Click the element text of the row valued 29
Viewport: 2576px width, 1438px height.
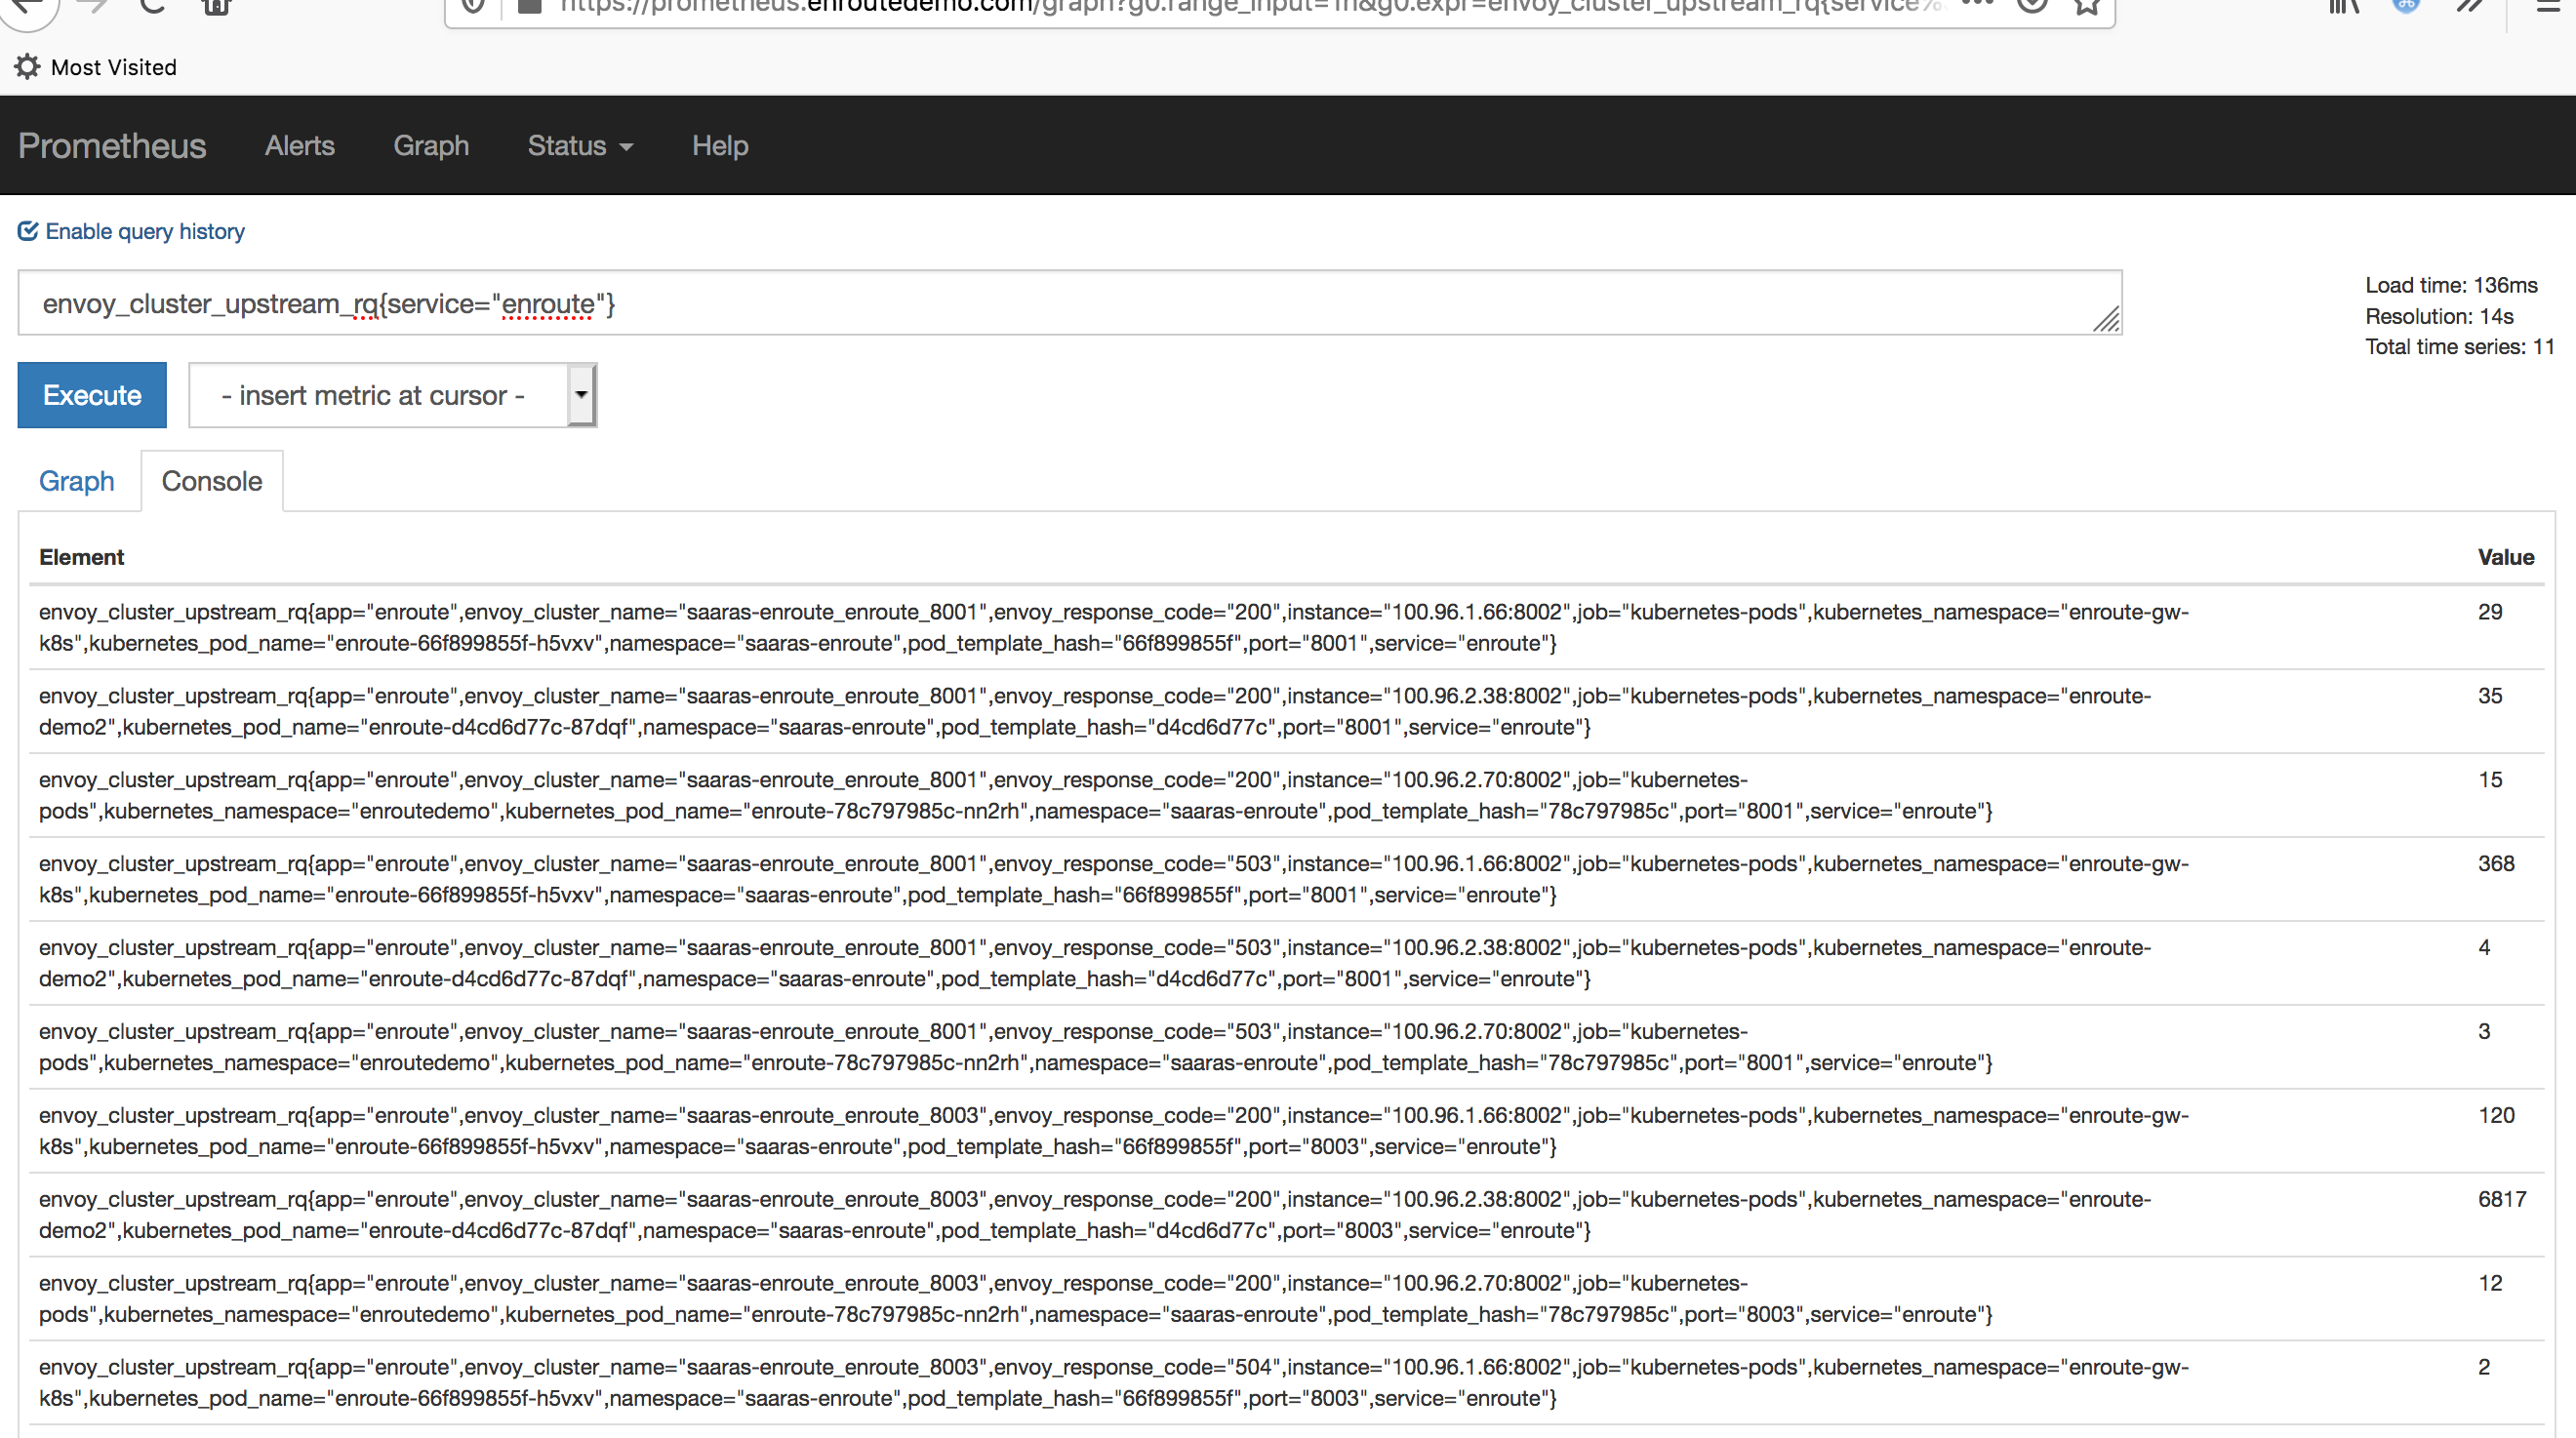[1114, 628]
